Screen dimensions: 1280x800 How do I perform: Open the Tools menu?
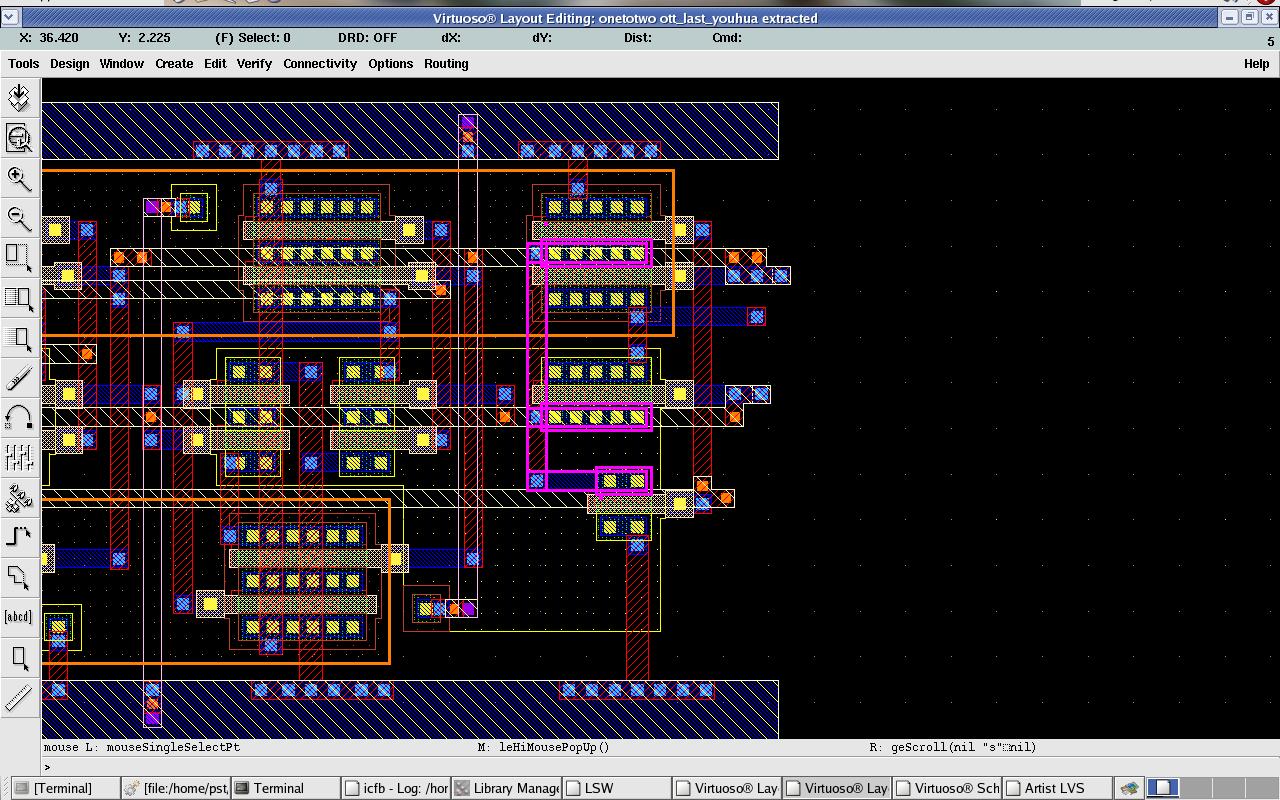click(x=24, y=63)
